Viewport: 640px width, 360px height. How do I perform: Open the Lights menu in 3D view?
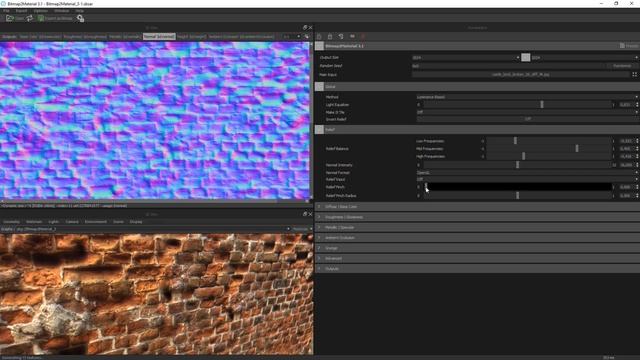point(53,222)
